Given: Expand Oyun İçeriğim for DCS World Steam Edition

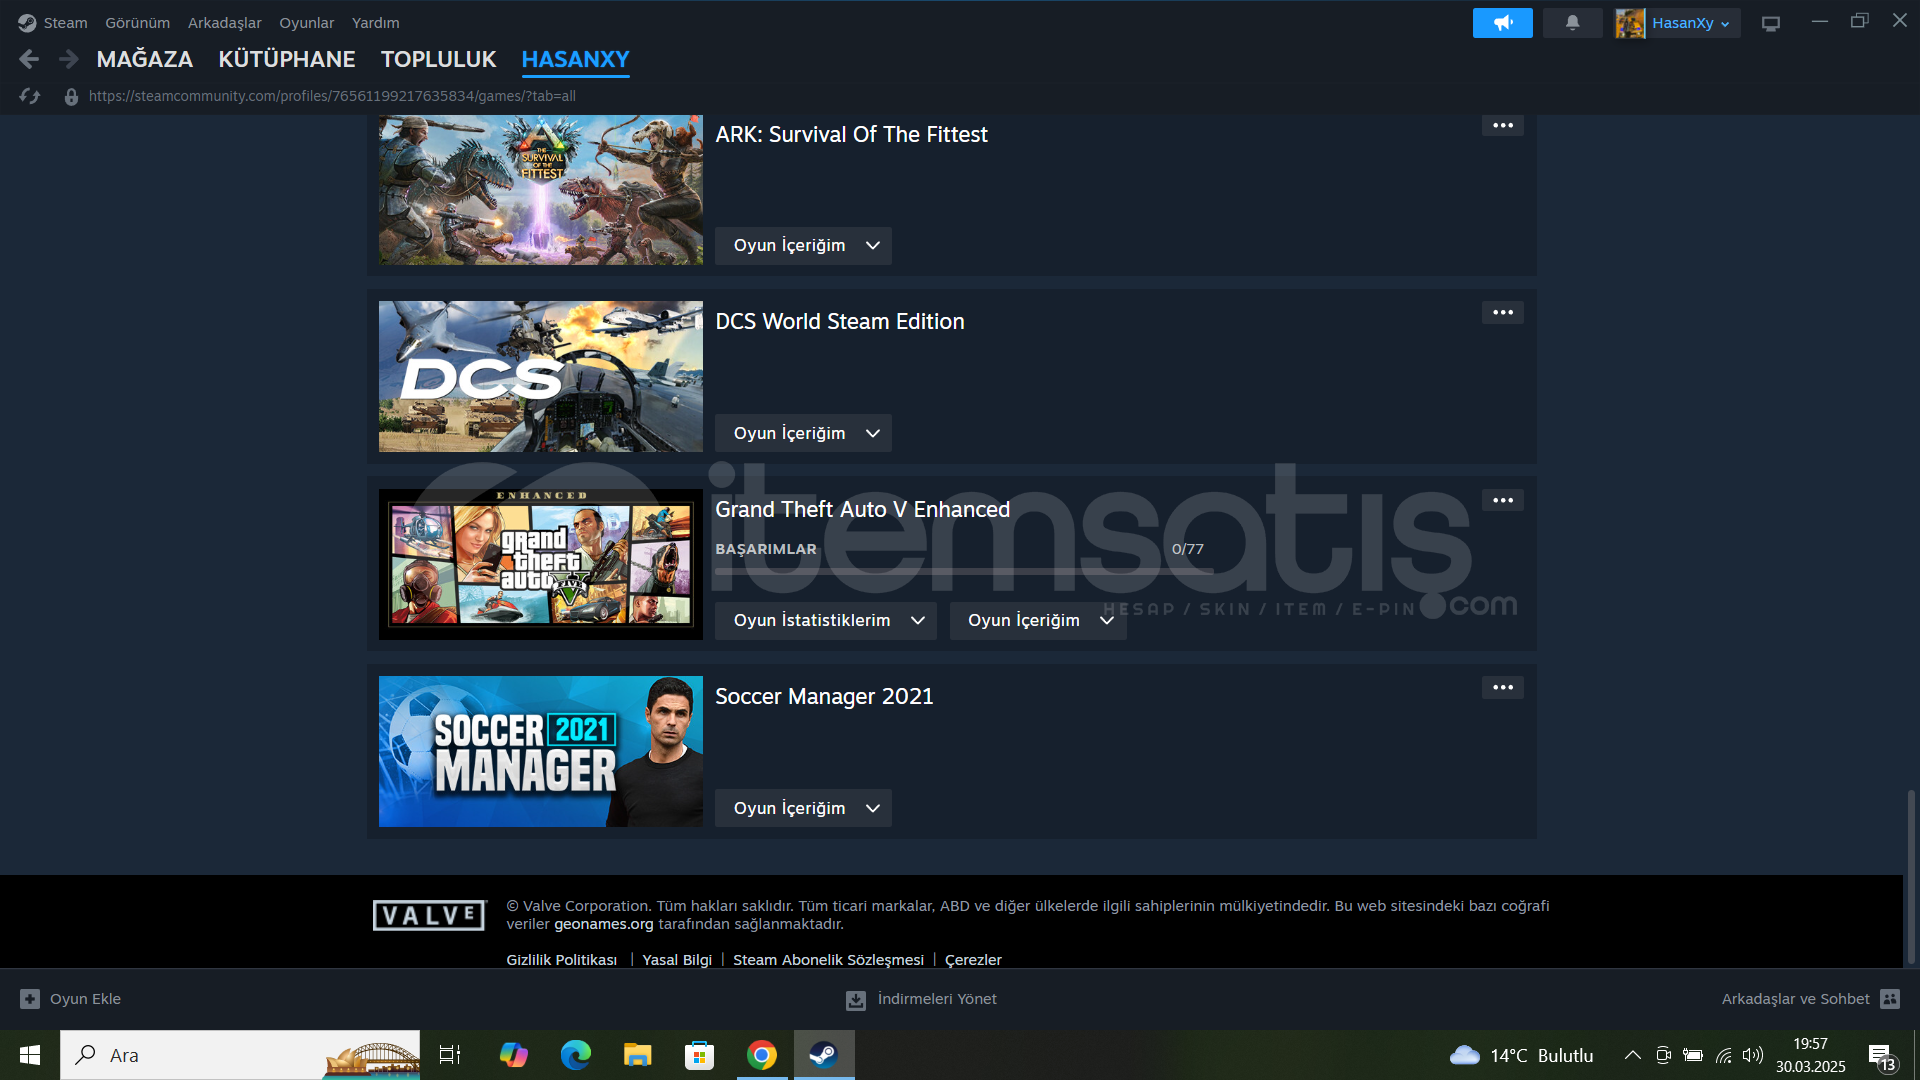Looking at the screenshot, I should point(803,433).
